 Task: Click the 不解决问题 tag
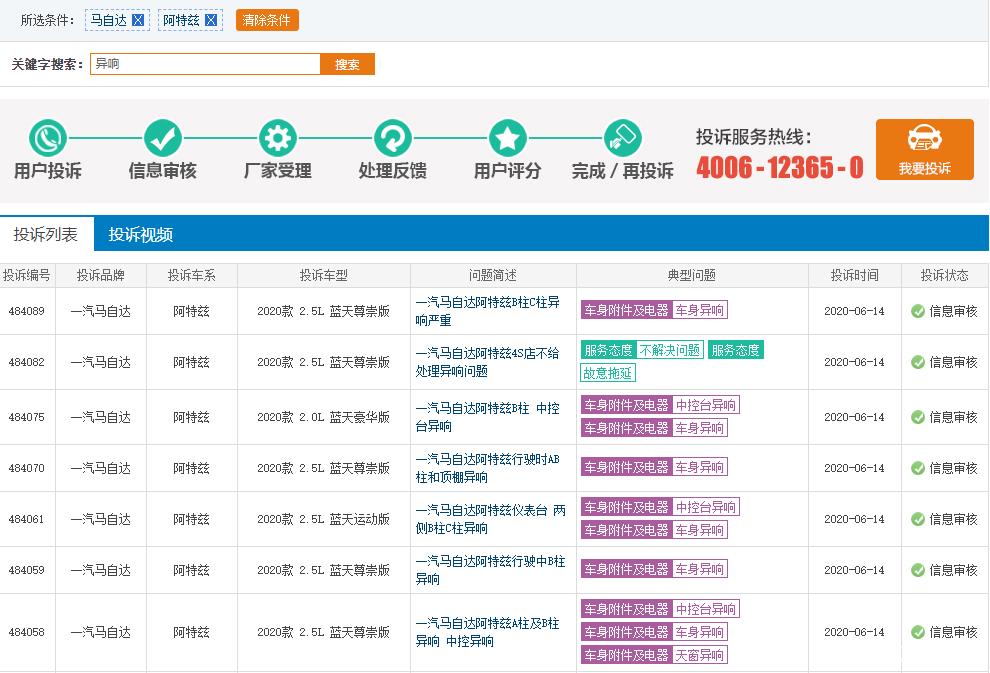670,350
